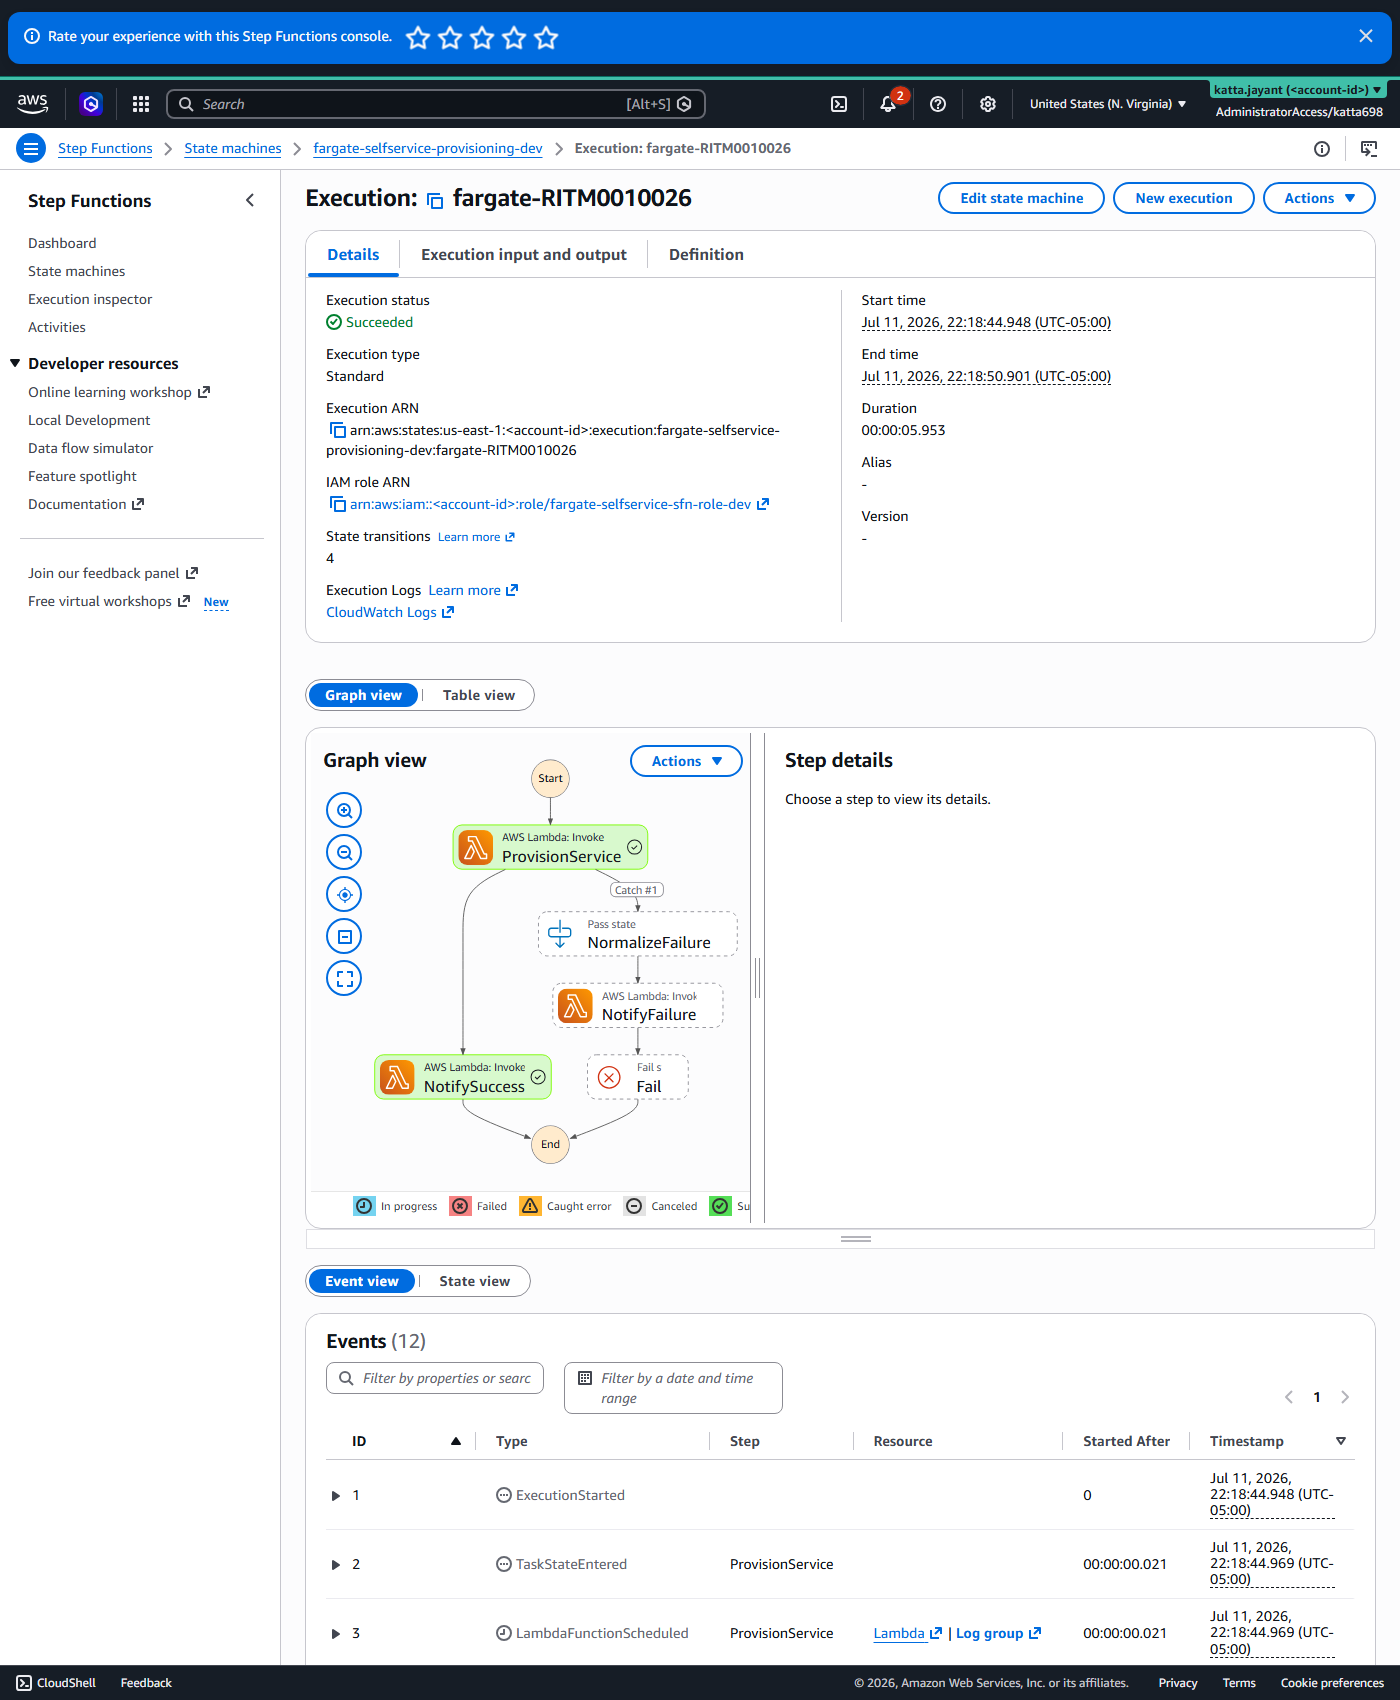Screen dimensions: 1400x1700
Task: Copy the execution name icon beside title
Action: (435, 200)
